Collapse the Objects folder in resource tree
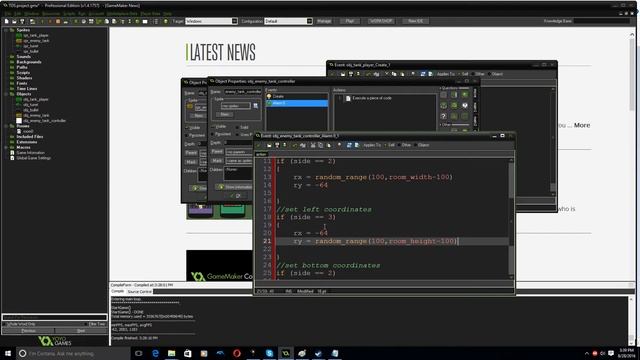Screen dimensions: 640x360 coord(6,94)
